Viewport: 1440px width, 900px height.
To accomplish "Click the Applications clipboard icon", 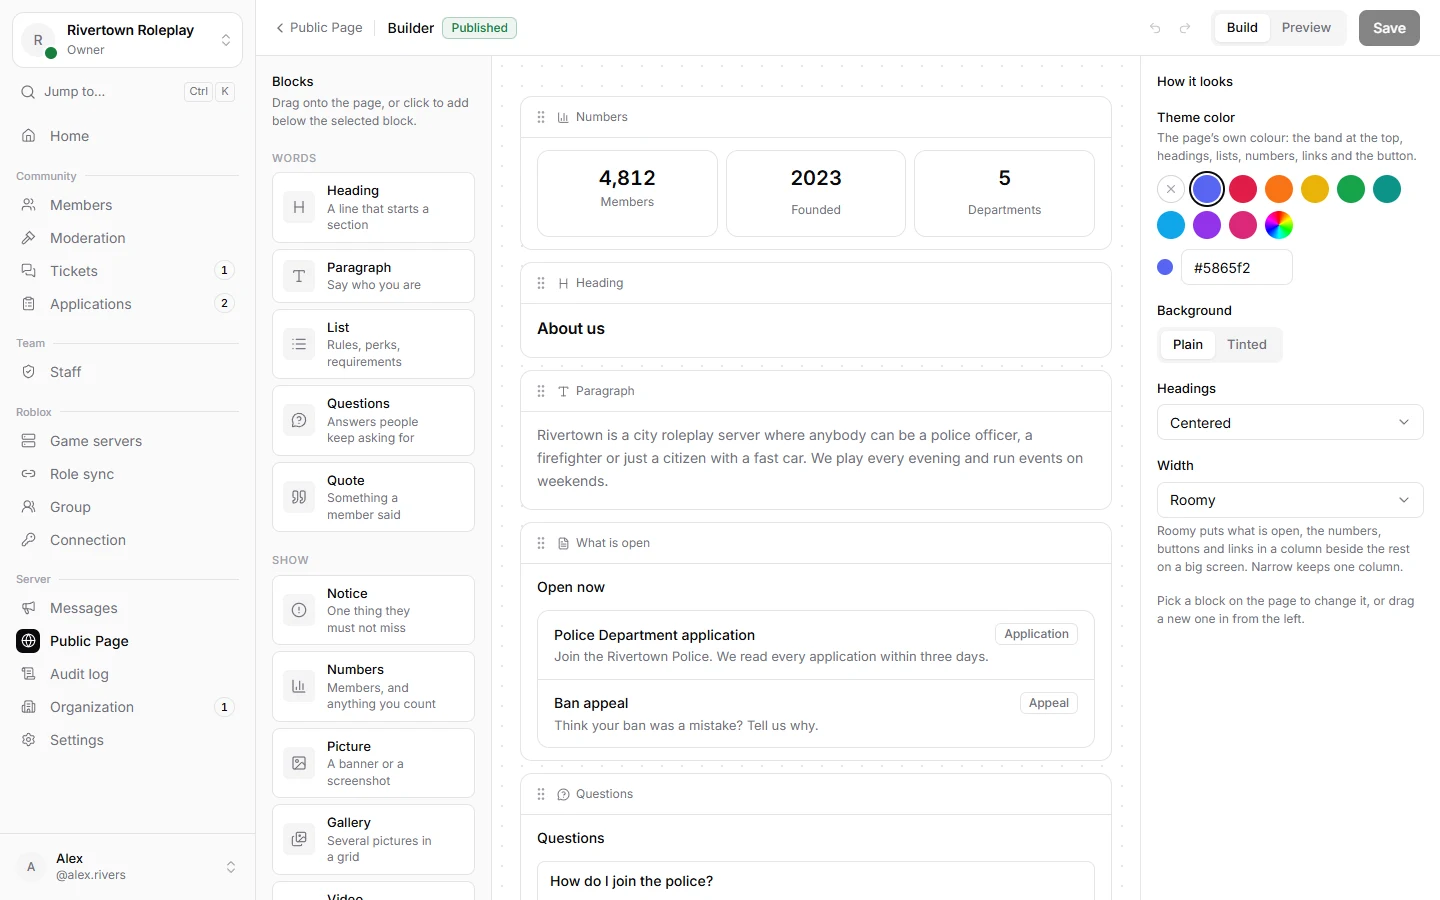I will tap(29, 304).
